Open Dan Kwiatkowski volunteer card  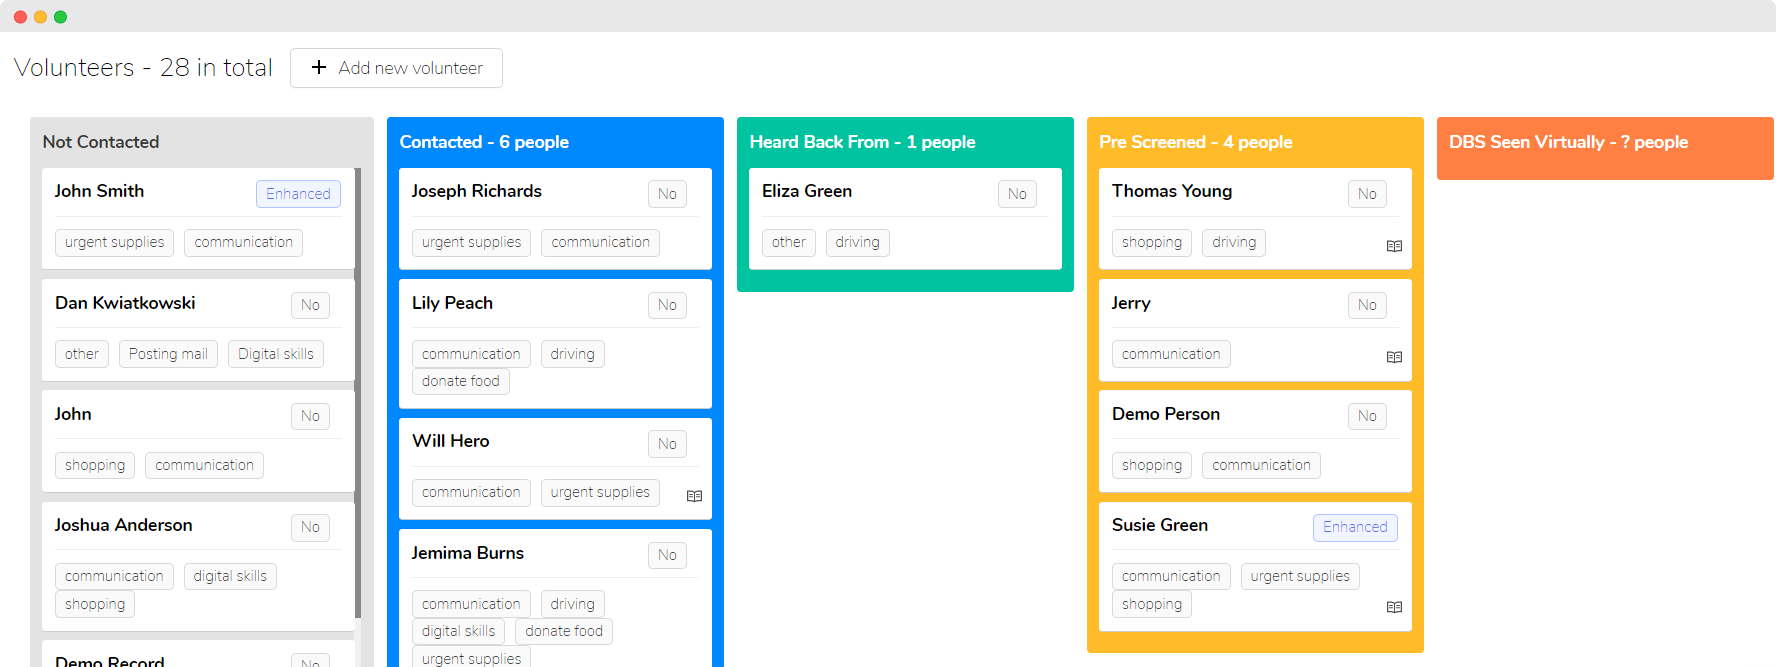coord(198,330)
